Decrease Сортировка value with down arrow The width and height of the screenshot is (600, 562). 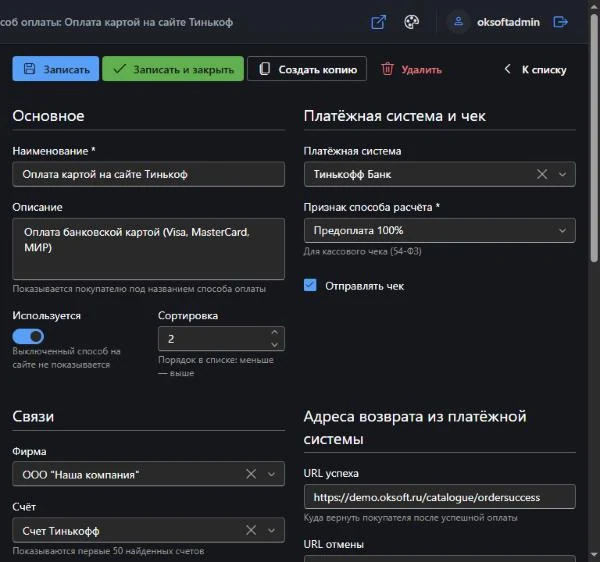(x=274, y=345)
